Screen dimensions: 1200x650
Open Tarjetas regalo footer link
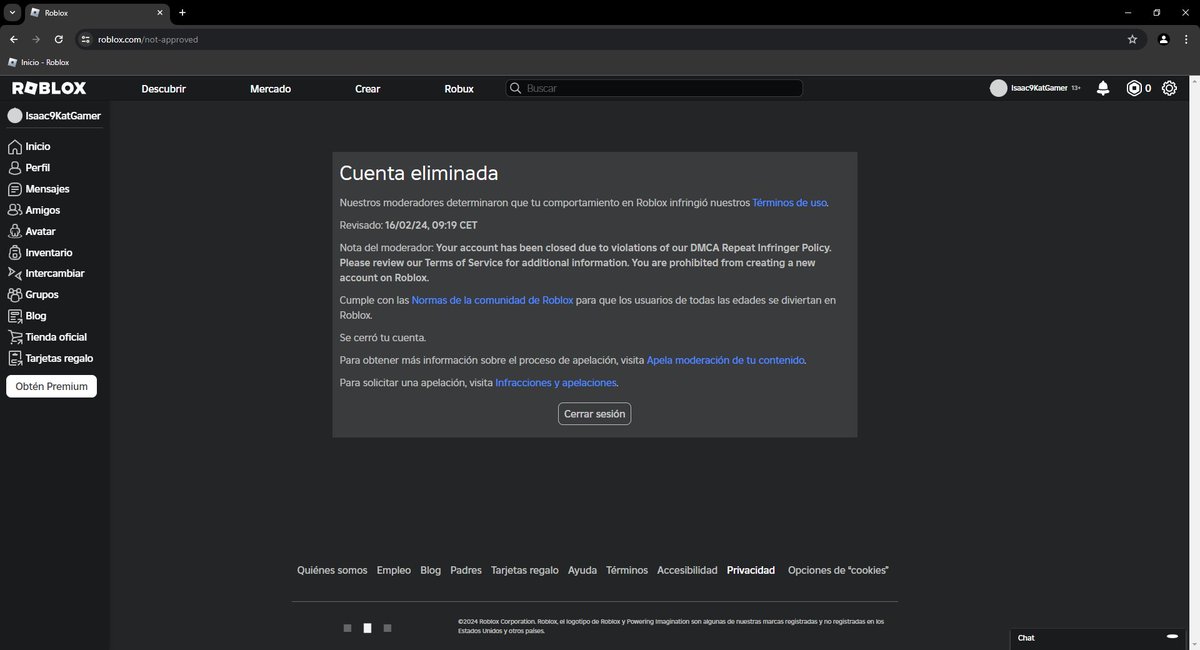[525, 570]
